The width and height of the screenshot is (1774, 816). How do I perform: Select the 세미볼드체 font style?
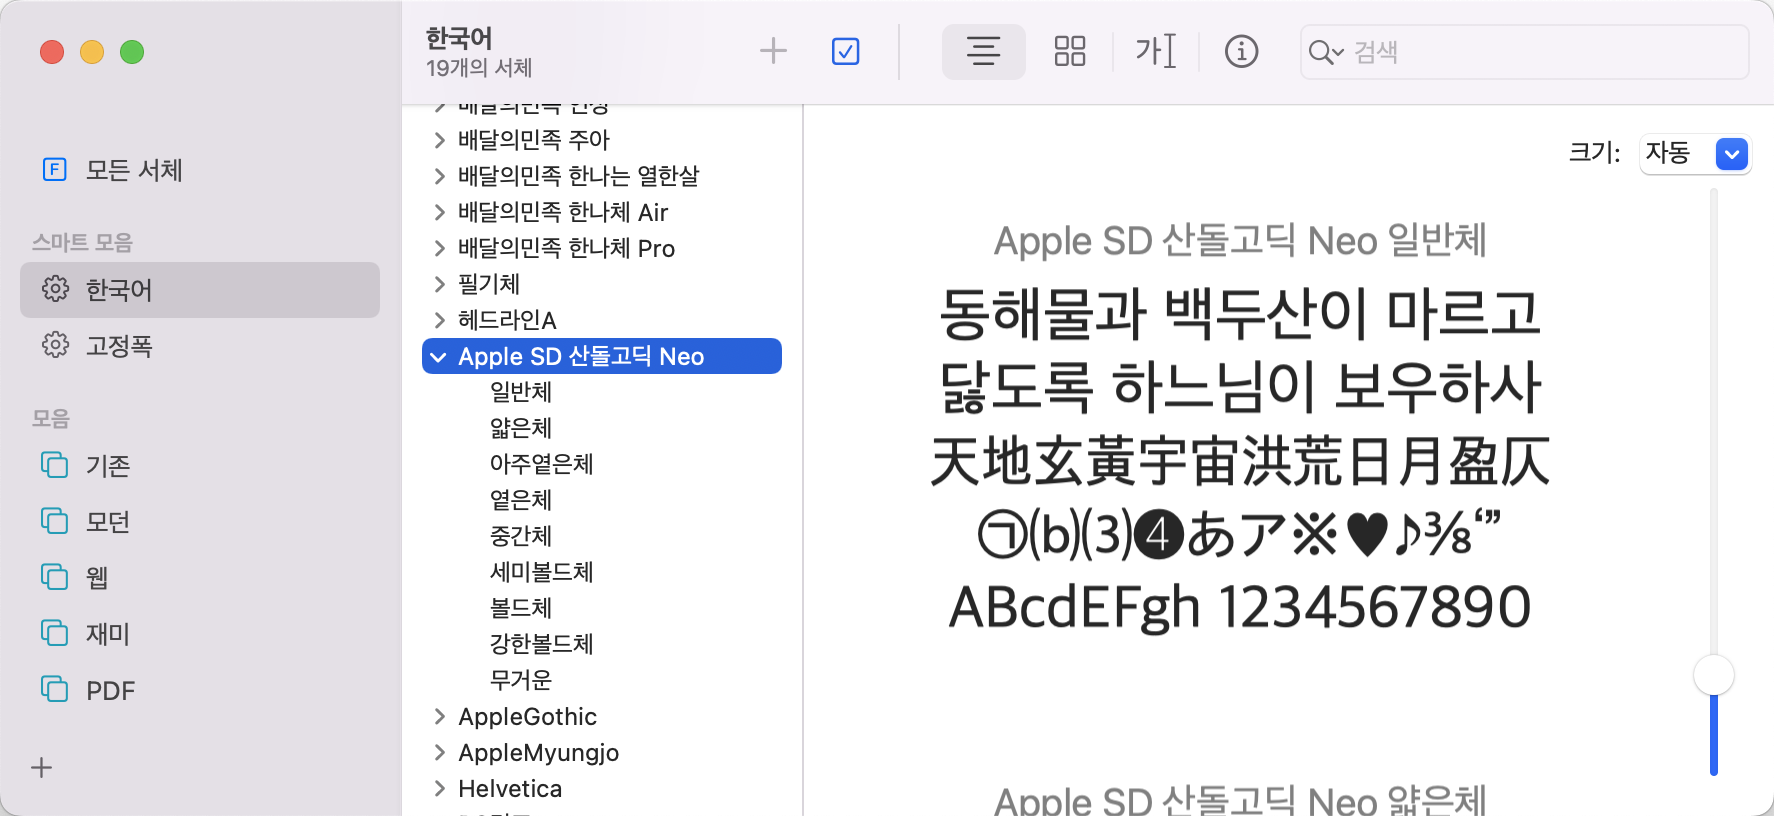[542, 572]
